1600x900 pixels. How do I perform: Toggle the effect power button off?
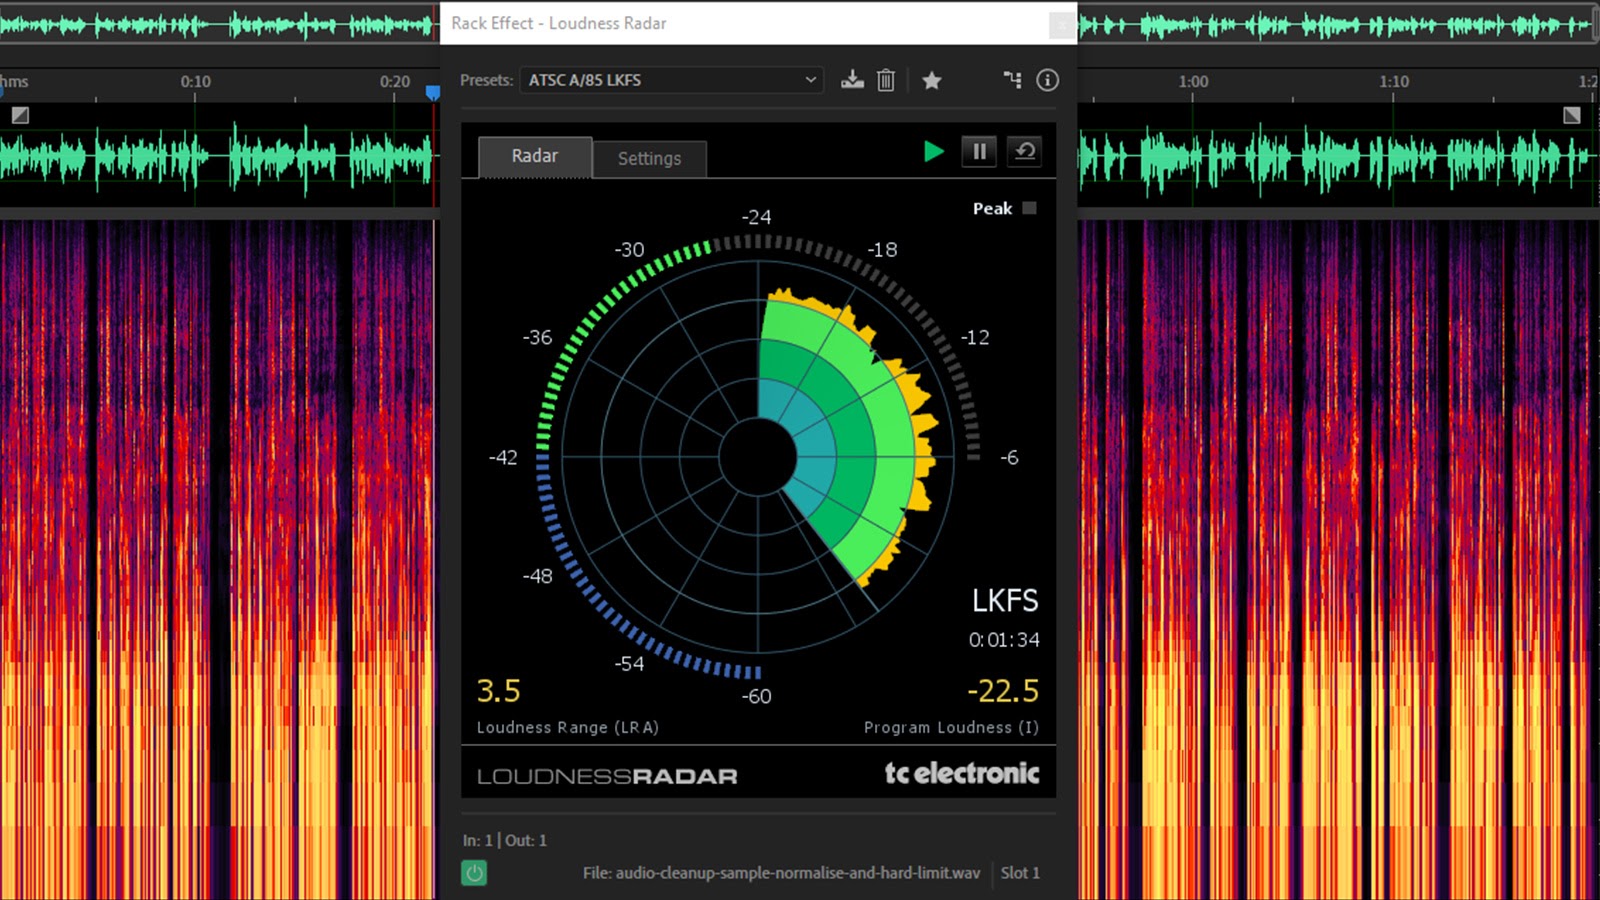coord(473,873)
